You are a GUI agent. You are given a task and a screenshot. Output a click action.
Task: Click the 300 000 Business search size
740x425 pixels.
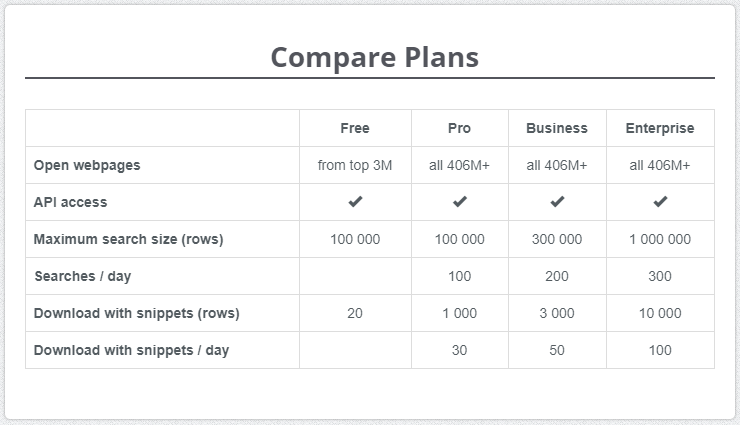557,239
